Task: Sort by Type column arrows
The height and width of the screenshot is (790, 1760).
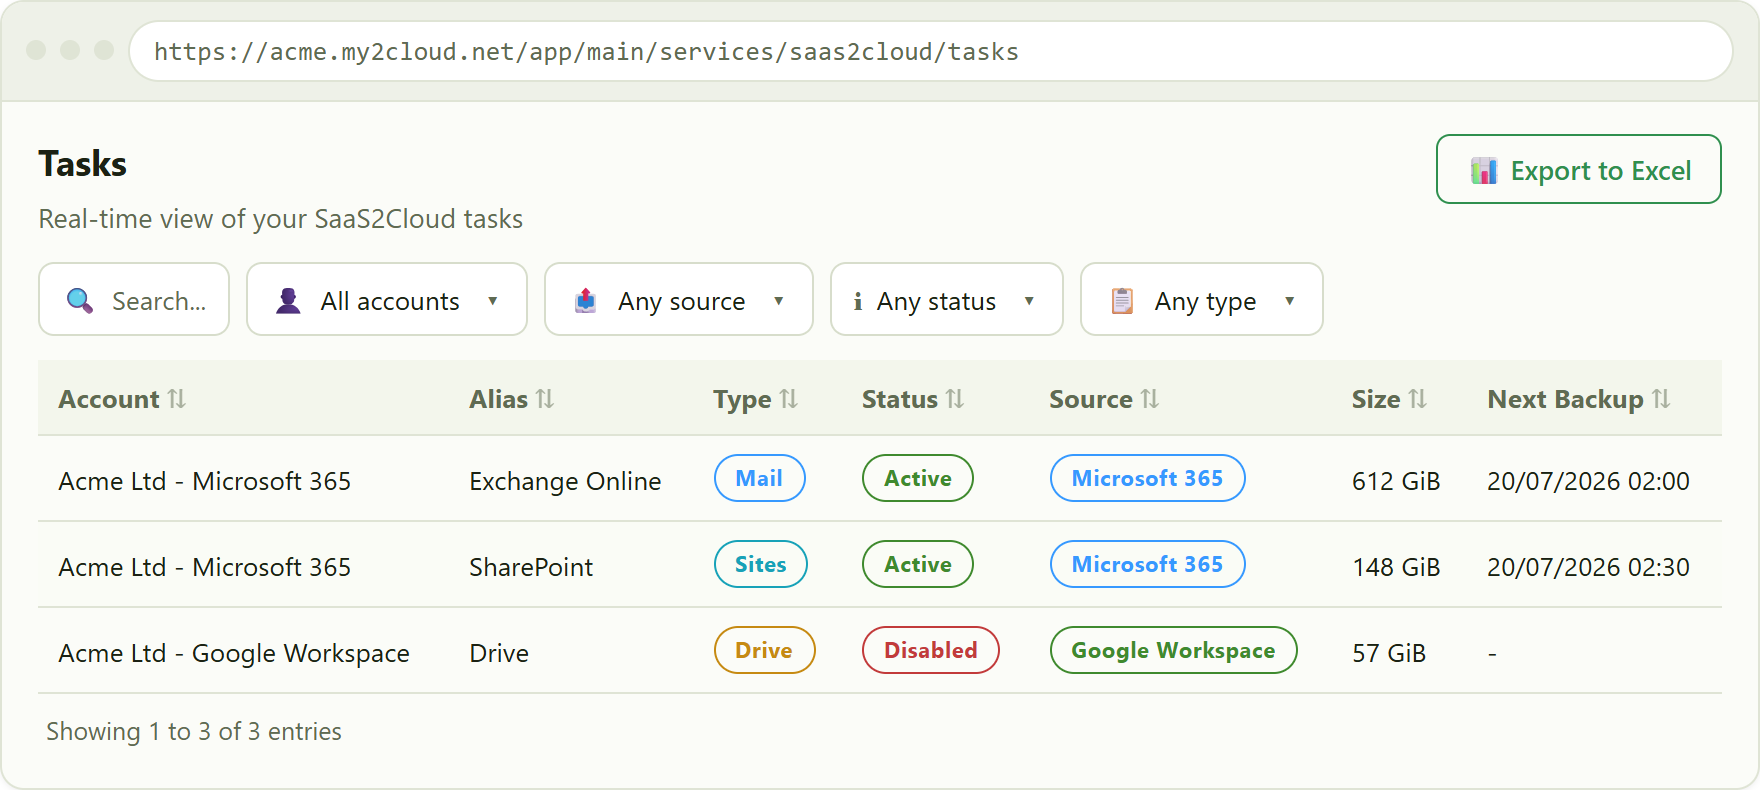Action: tap(789, 399)
